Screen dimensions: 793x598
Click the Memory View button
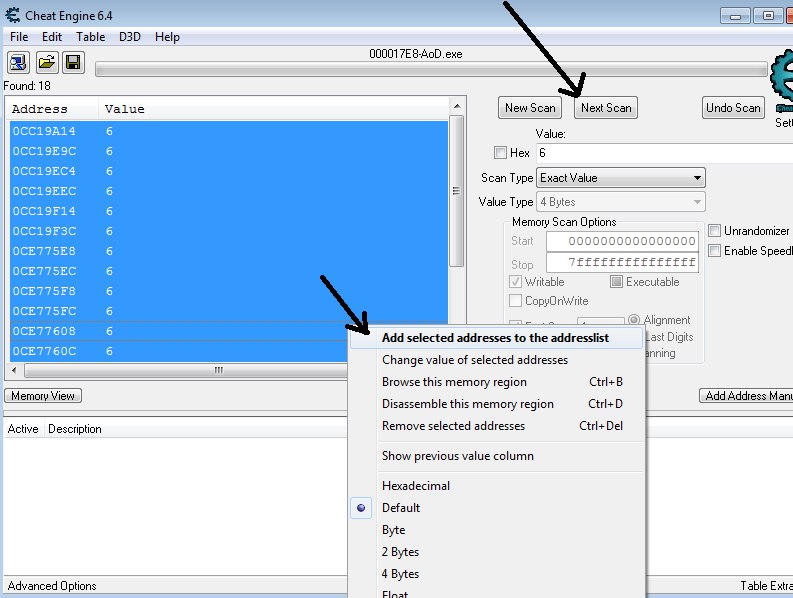click(x=43, y=396)
